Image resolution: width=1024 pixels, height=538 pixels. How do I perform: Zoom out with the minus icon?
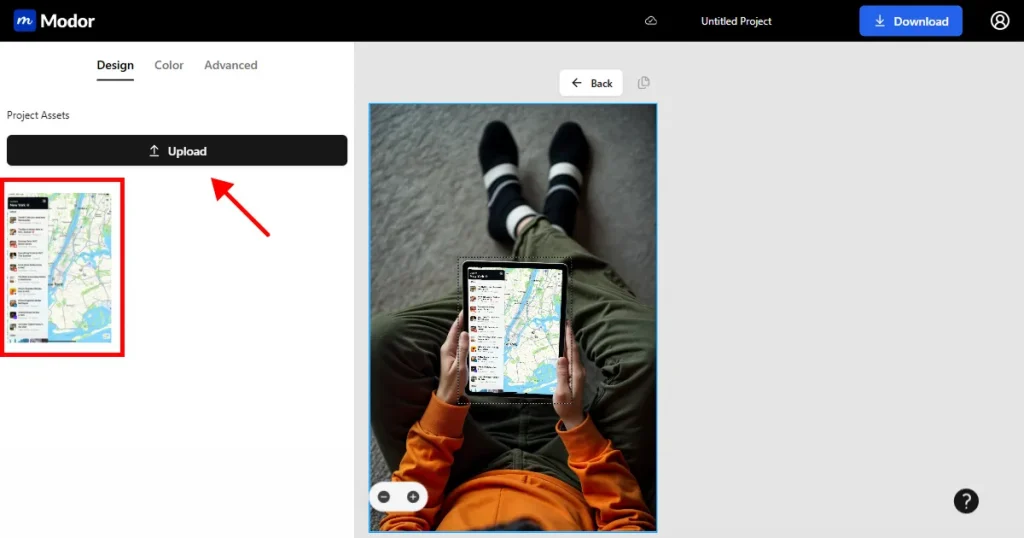(384, 497)
